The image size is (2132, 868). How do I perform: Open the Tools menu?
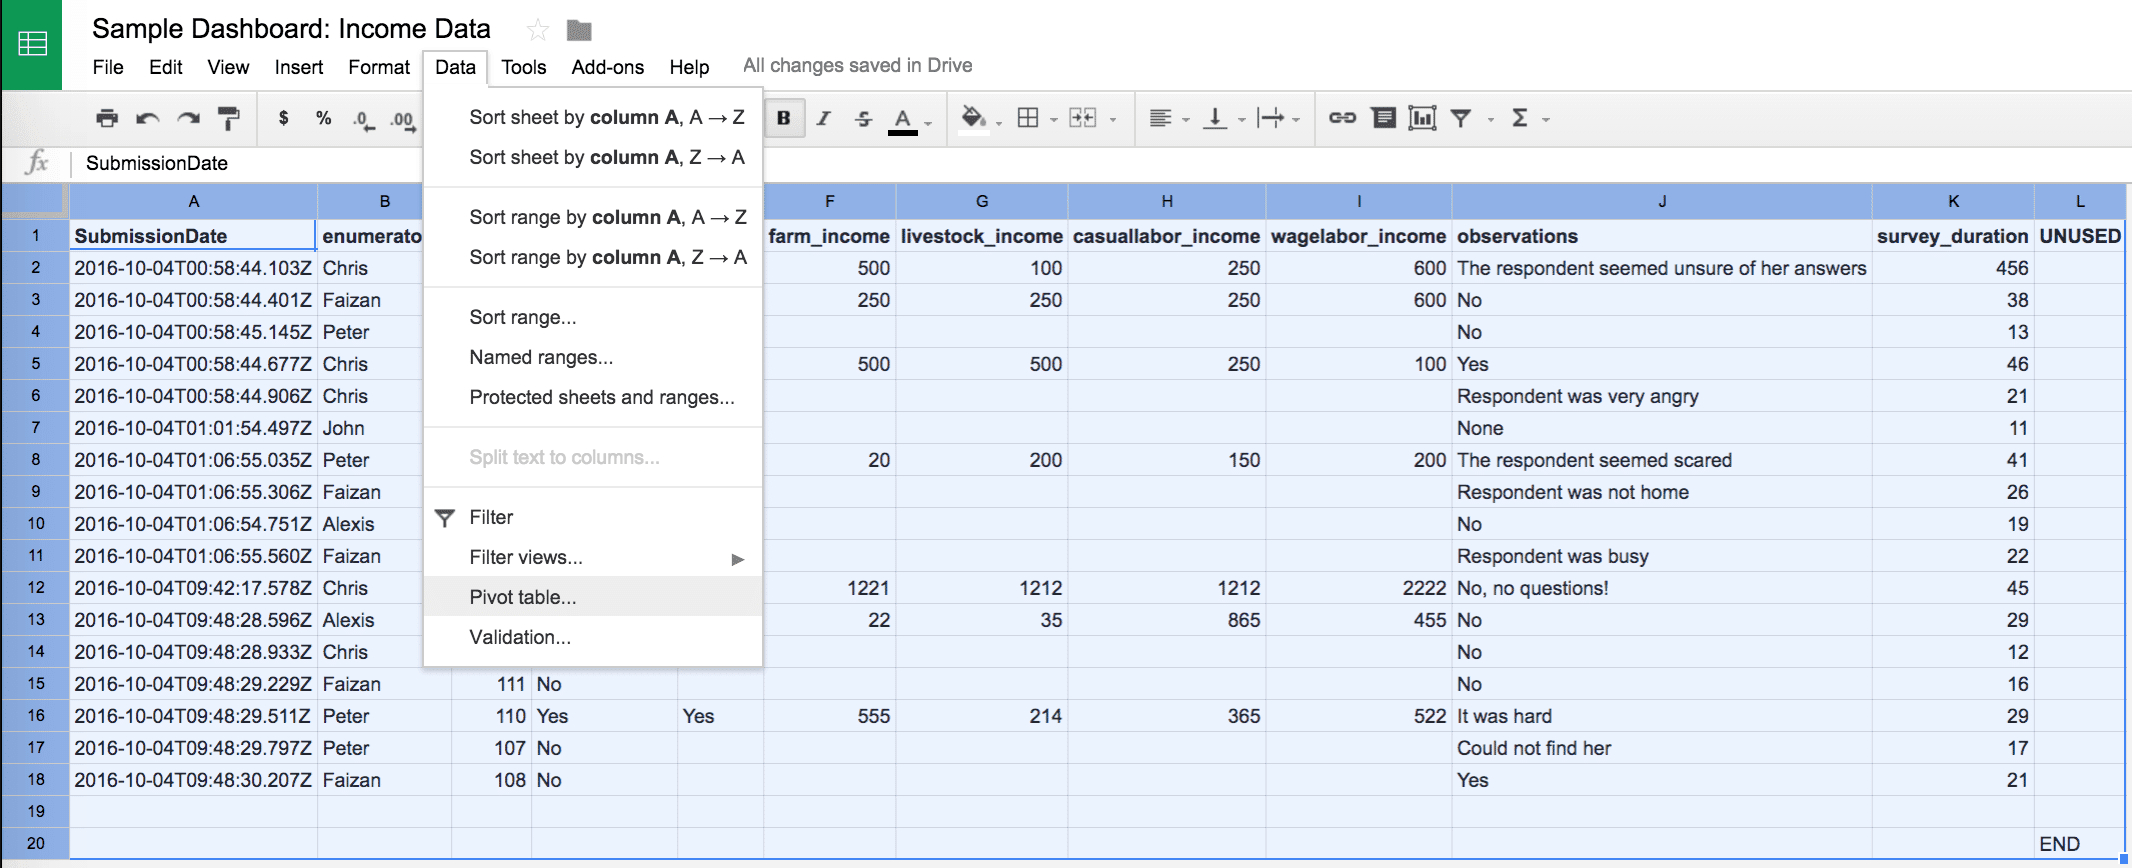524,67
